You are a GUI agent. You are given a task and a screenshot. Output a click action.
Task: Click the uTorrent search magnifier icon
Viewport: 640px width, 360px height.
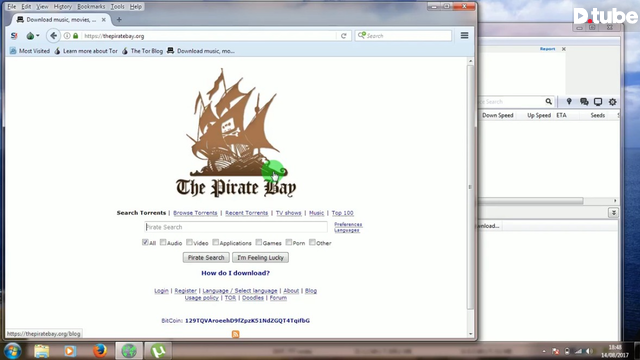(549, 102)
